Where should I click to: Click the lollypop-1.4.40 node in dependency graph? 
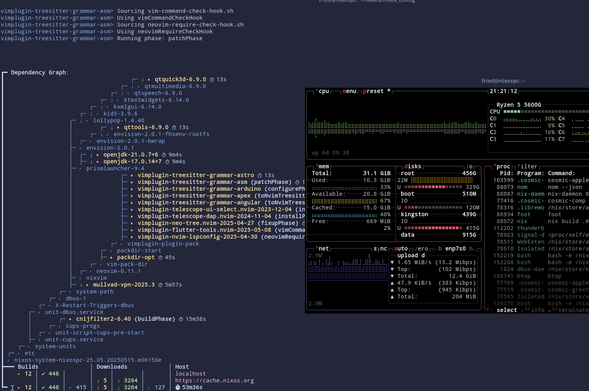pos(119,121)
